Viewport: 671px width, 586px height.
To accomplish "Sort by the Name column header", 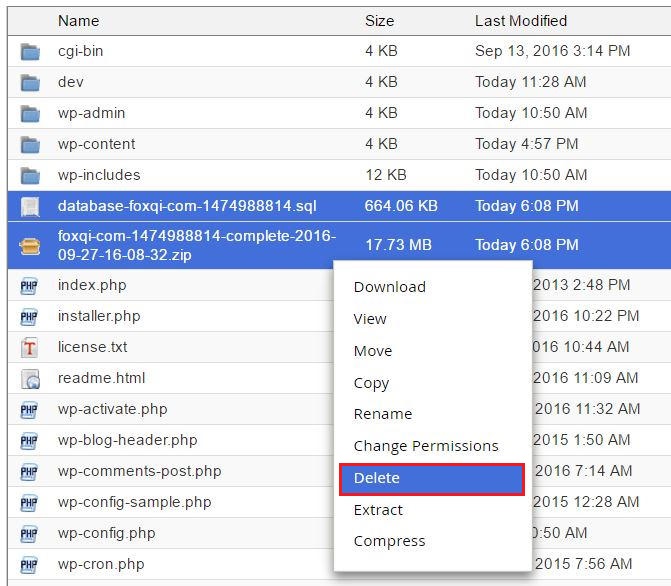I will [x=78, y=21].
